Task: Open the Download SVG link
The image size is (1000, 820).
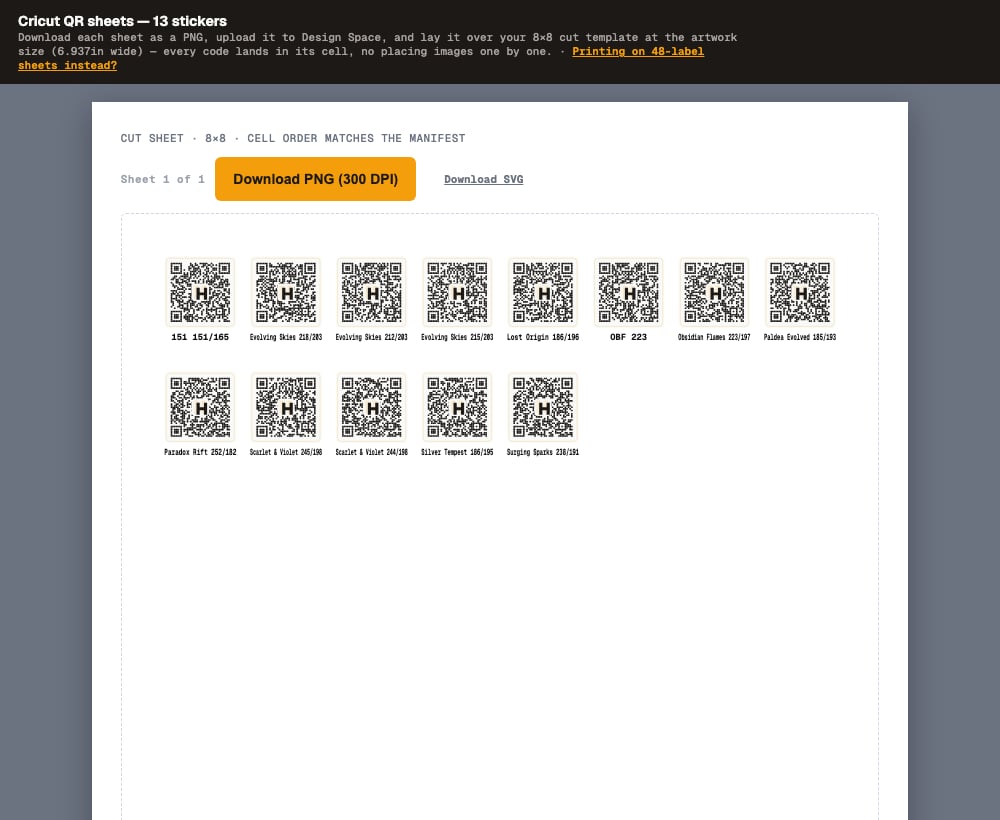Action: 483,179
